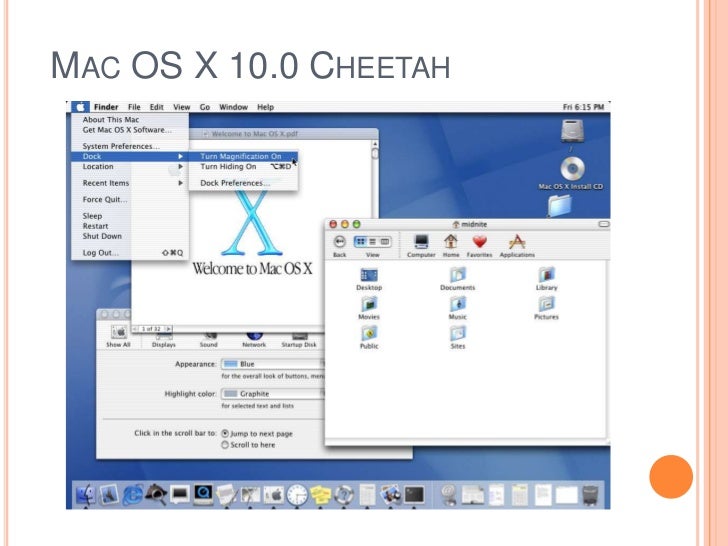Toggle midnite window toolbar pill button
The height and width of the screenshot is (546, 728).
(x=604, y=224)
